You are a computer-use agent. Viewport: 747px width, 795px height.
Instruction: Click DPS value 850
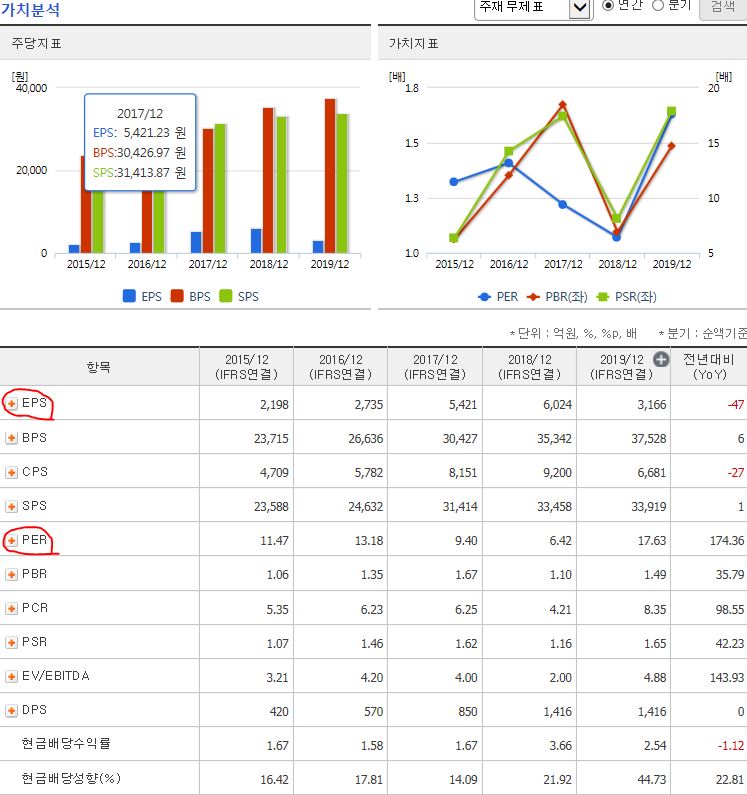click(468, 711)
